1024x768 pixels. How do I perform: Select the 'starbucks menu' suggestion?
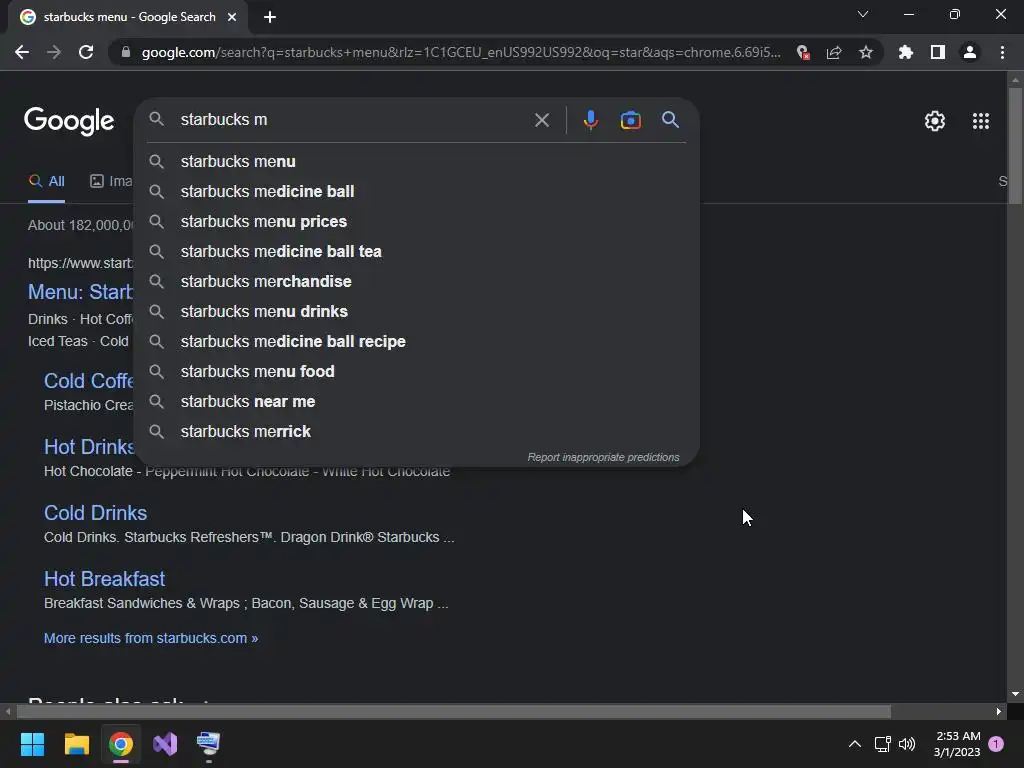[x=417, y=161]
